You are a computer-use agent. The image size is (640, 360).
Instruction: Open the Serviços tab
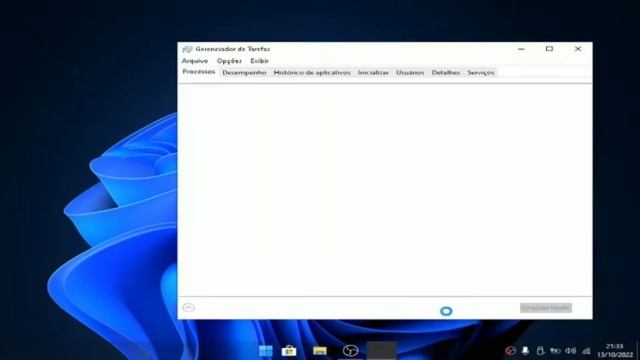[481, 73]
